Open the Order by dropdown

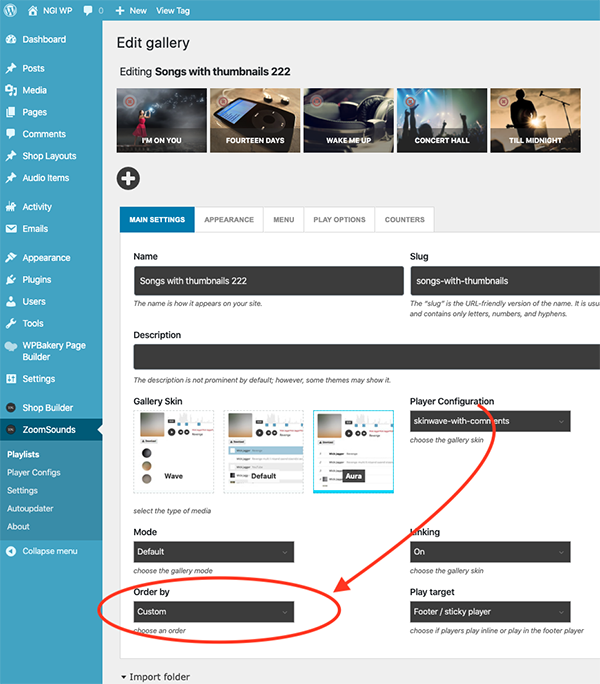tap(214, 611)
